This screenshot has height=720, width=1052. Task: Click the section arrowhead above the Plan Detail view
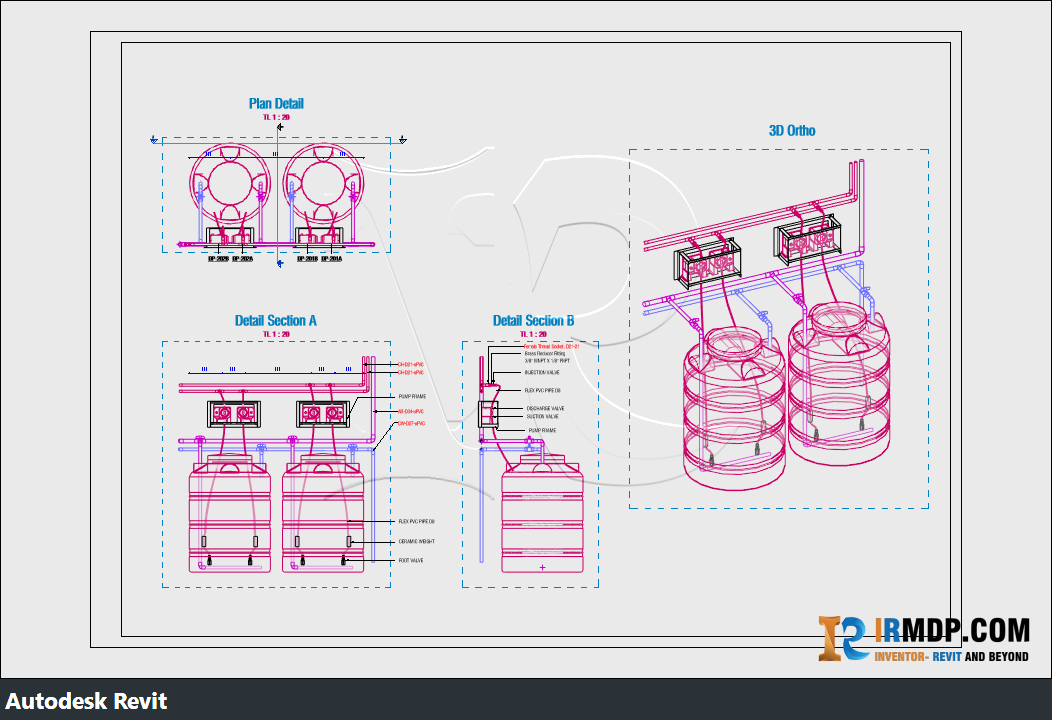tap(280, 127)
